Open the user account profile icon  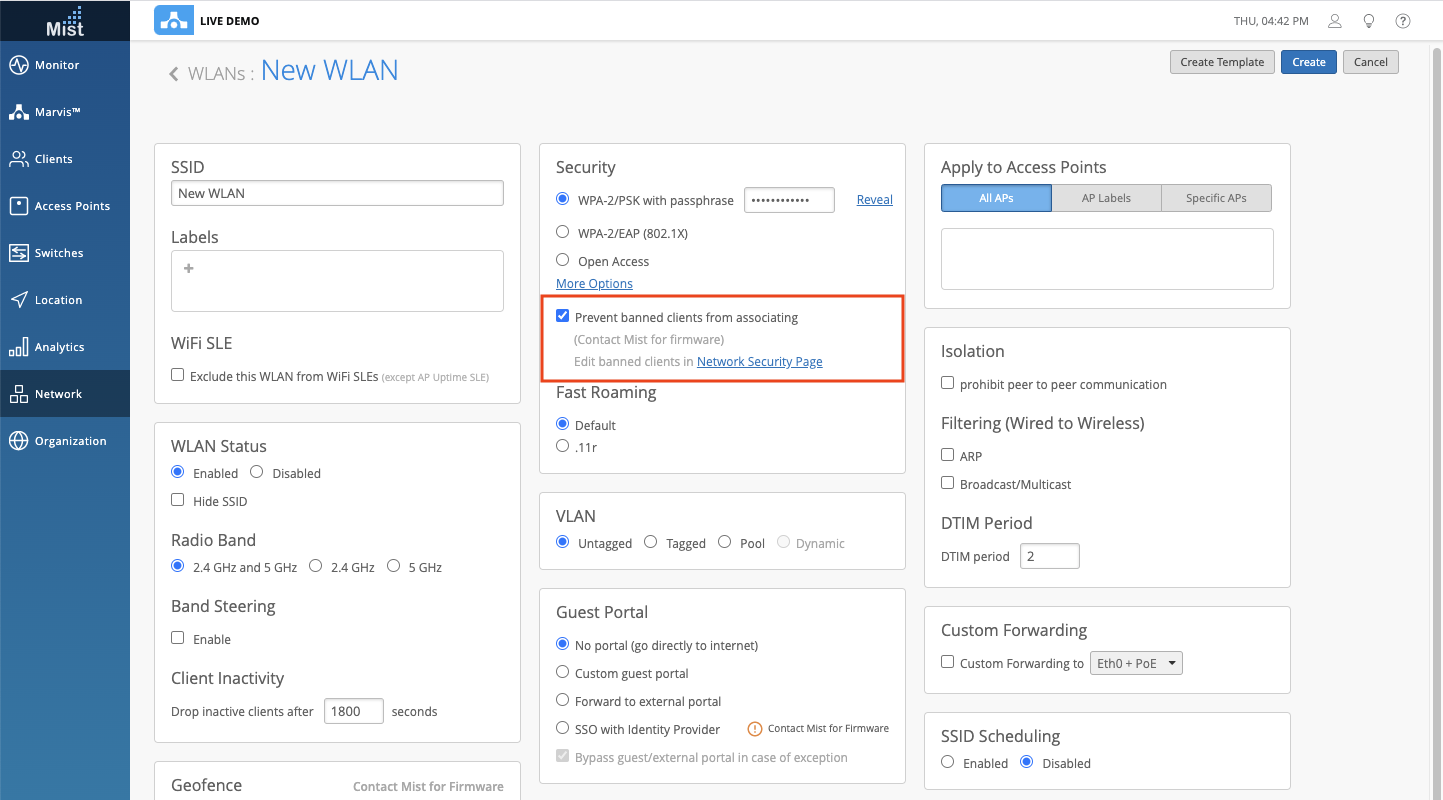pyautogui.click(x=1335, y=21)
